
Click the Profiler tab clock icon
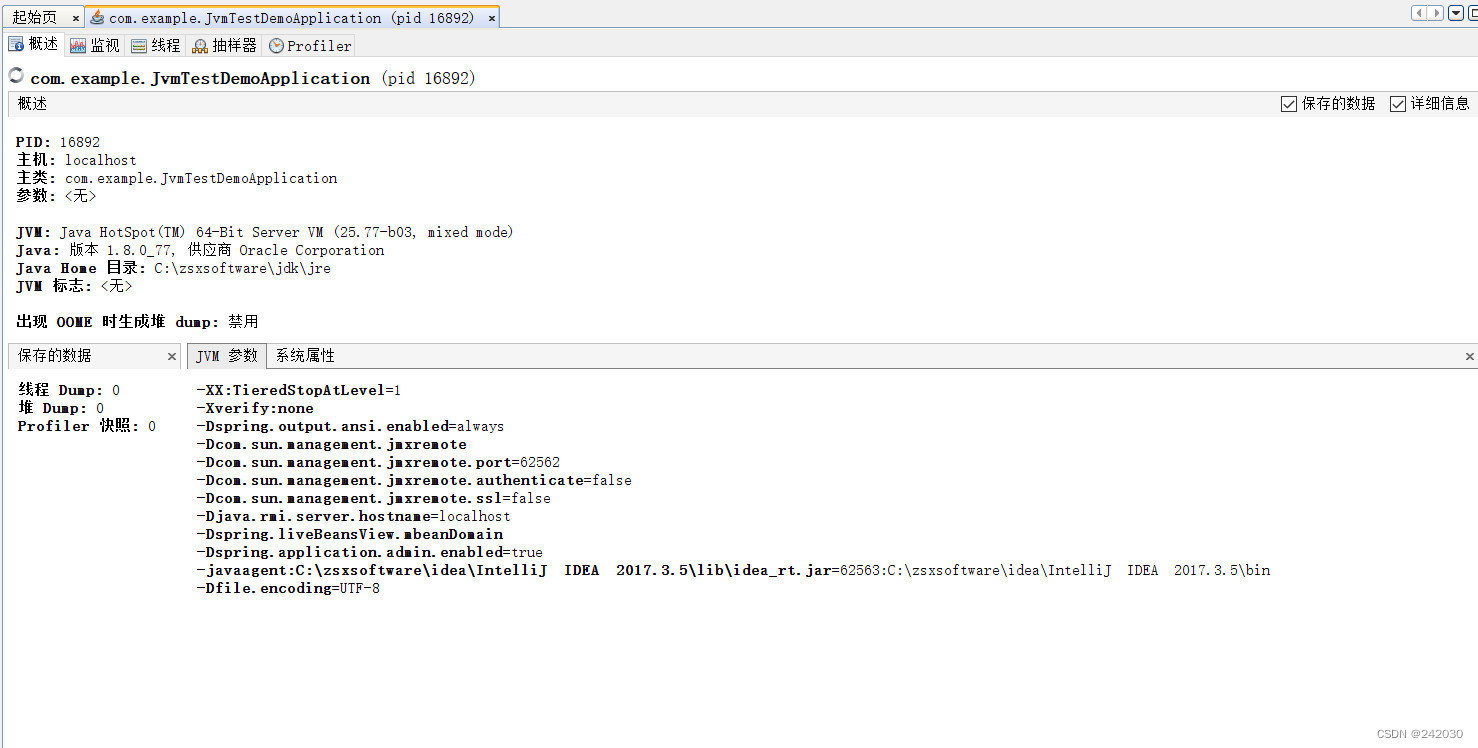click(276, 46)
